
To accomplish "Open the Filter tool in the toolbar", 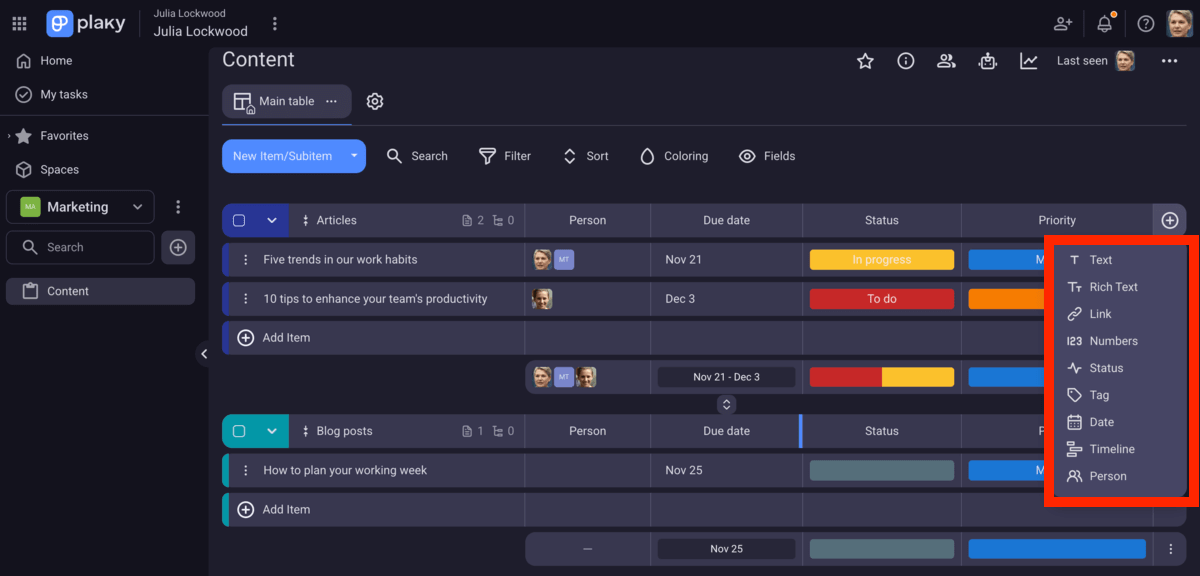I will point(505,156).
